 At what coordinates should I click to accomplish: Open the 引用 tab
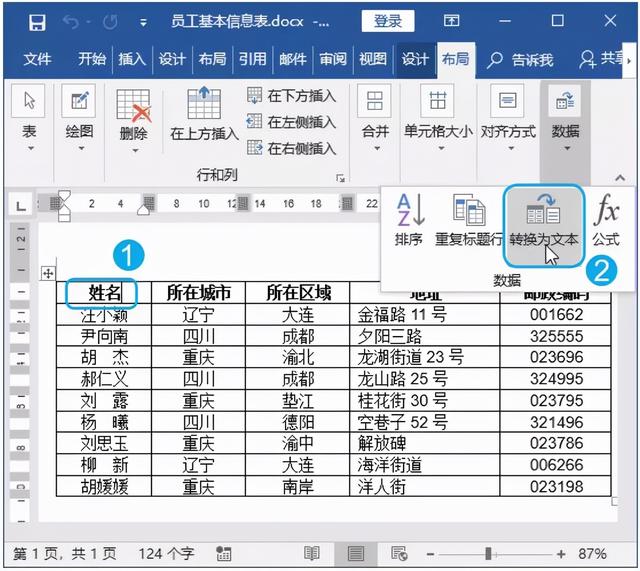[x=252, y=59]
